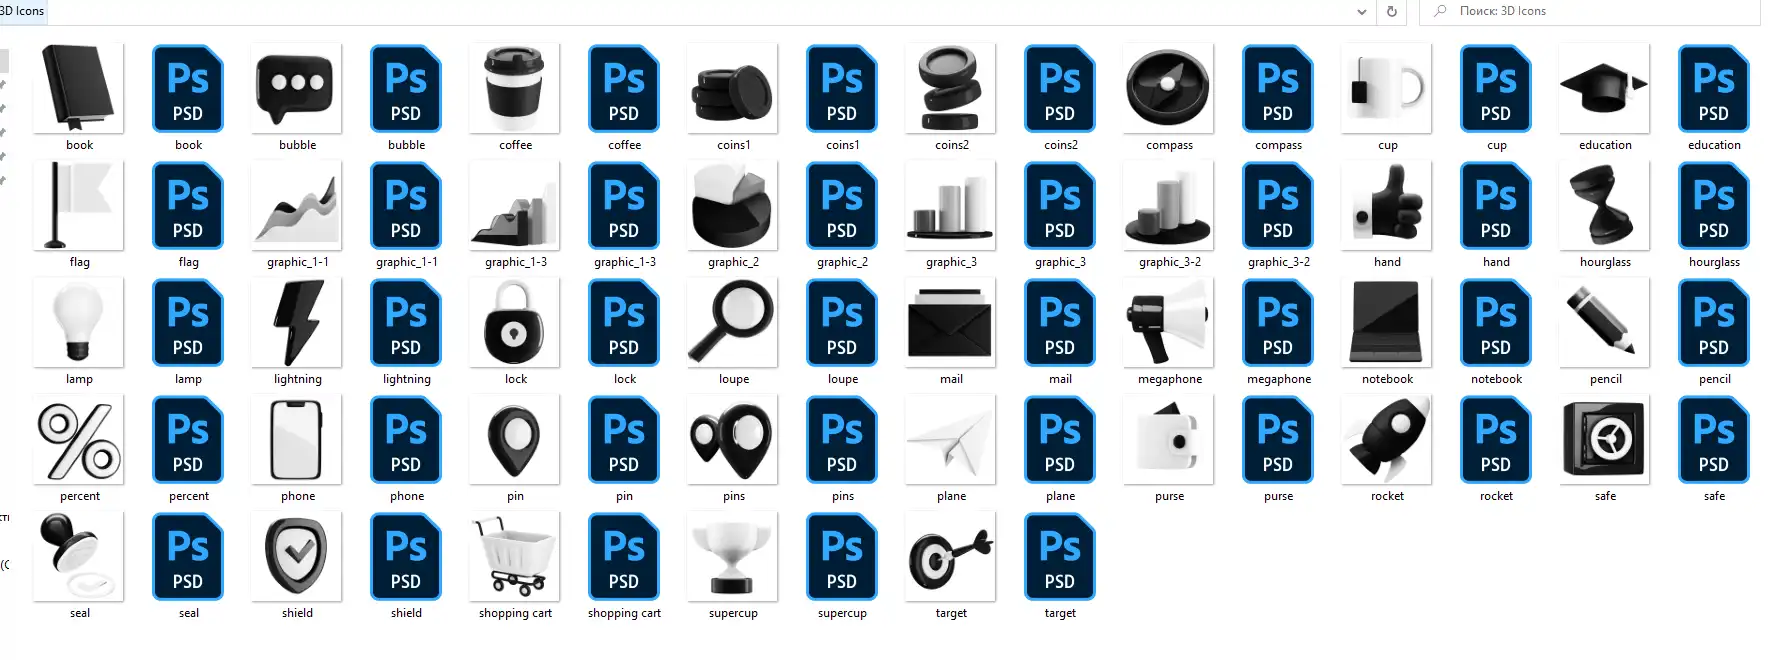The height and width of the screenshot is (660, 1773).
Task: Click the dartboard target image thumbnail
Action: click(951, 556)
